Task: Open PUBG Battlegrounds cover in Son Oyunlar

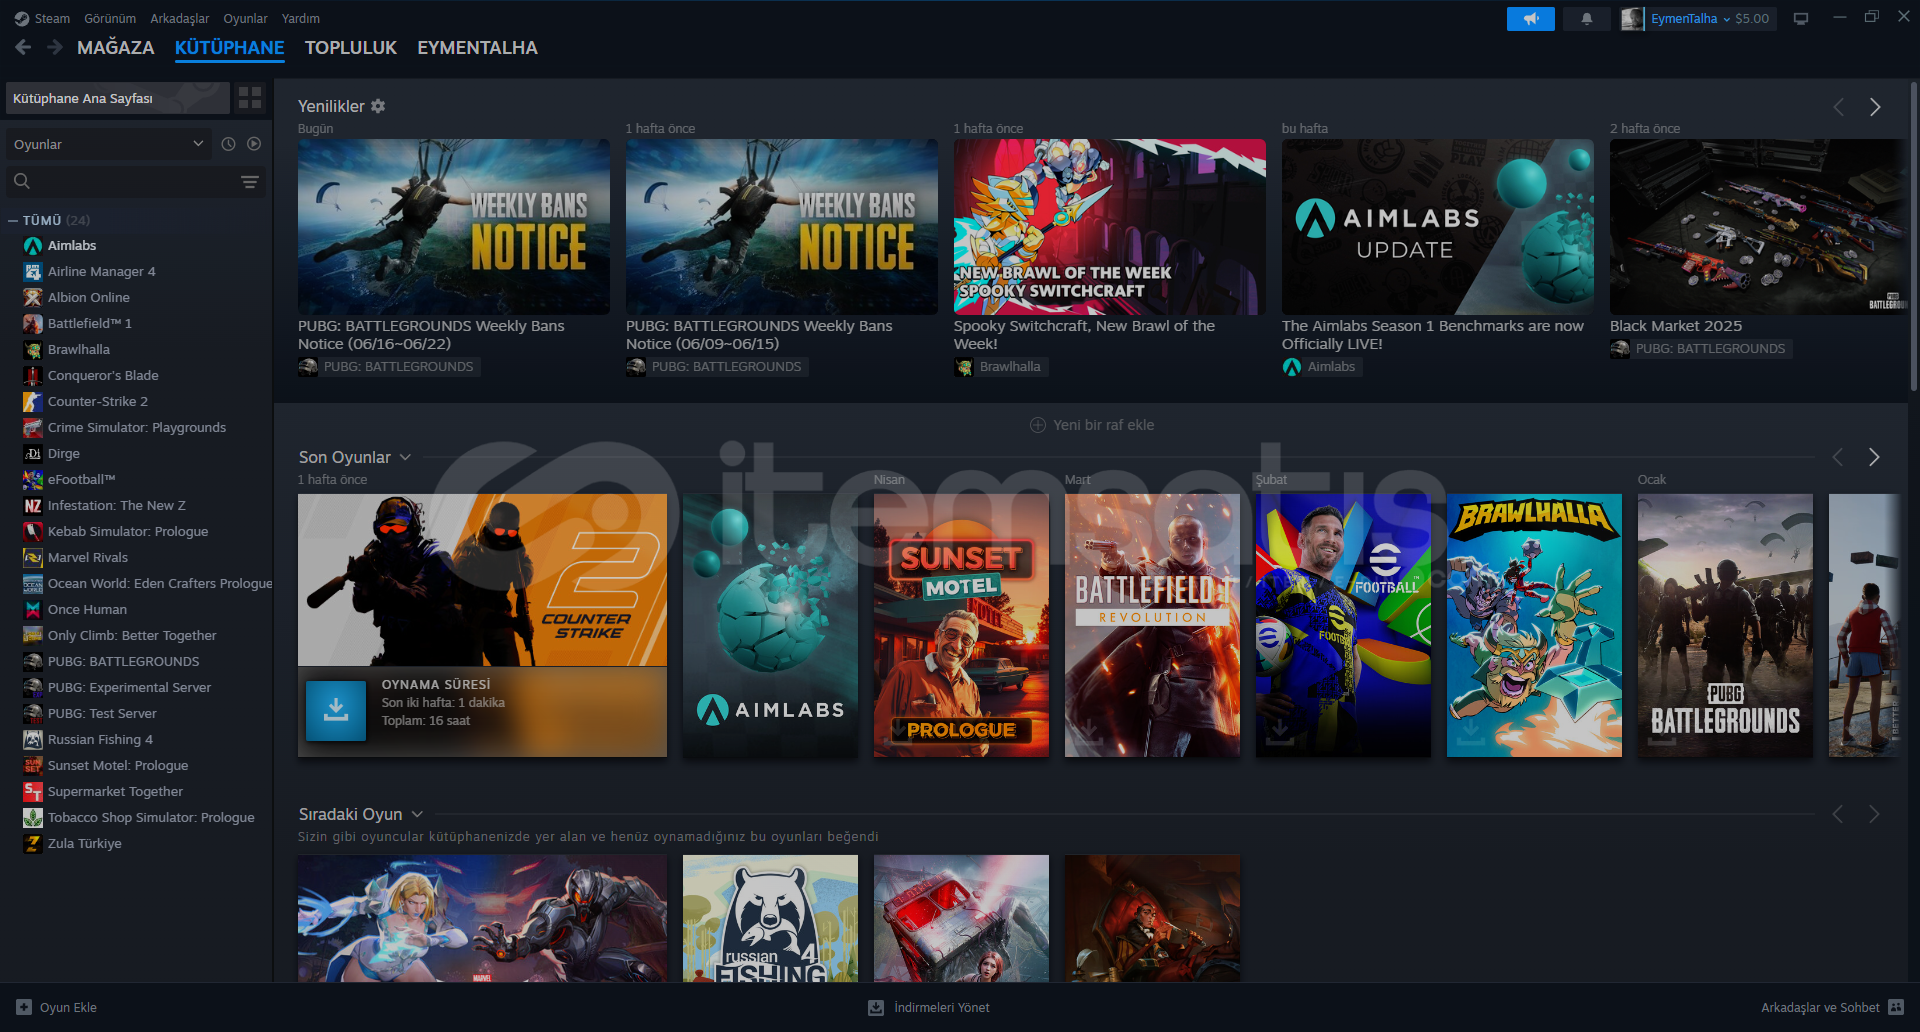Action: [x=1725, y=625]
